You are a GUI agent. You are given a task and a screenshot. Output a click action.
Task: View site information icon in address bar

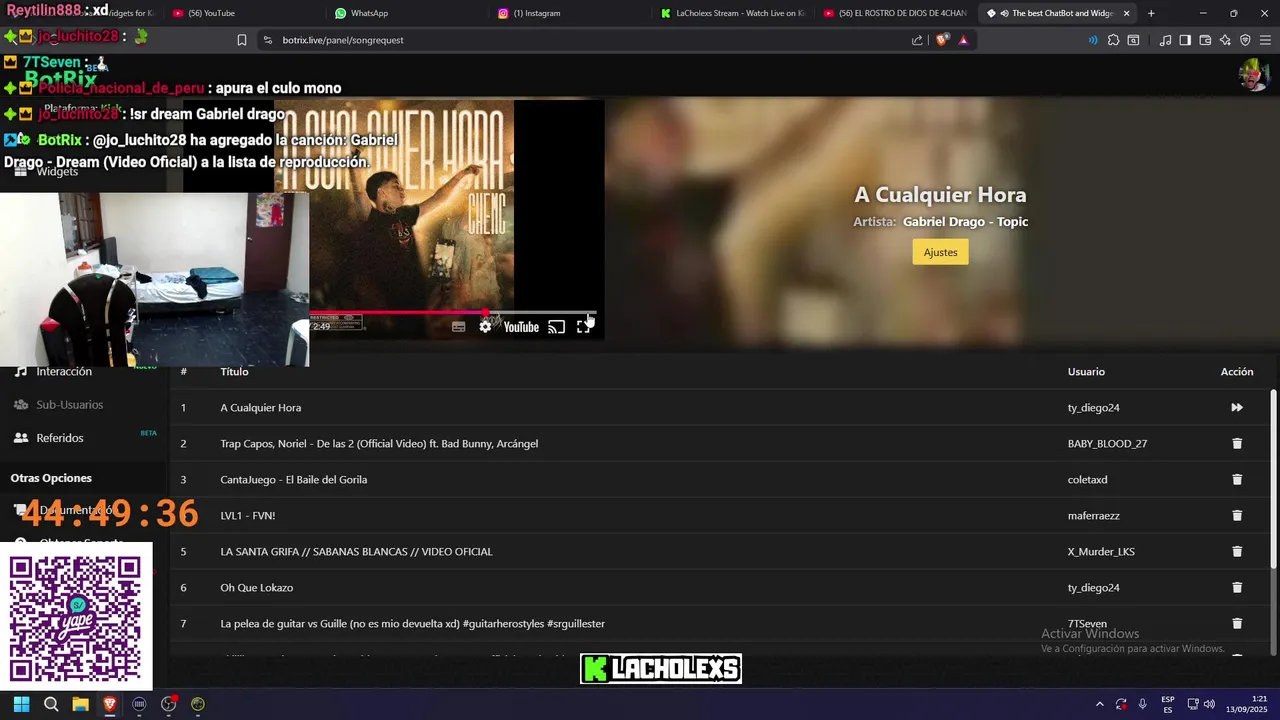point(267,40)
